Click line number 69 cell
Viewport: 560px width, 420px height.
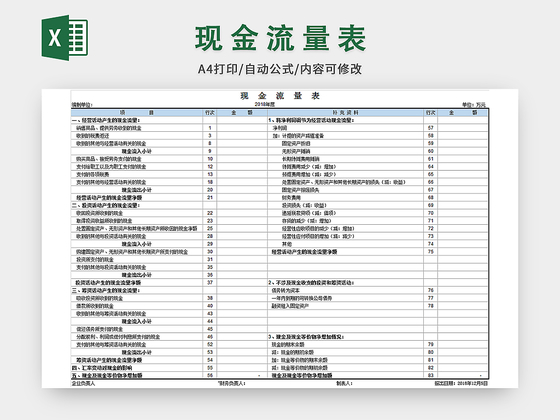tap(430, 205)
